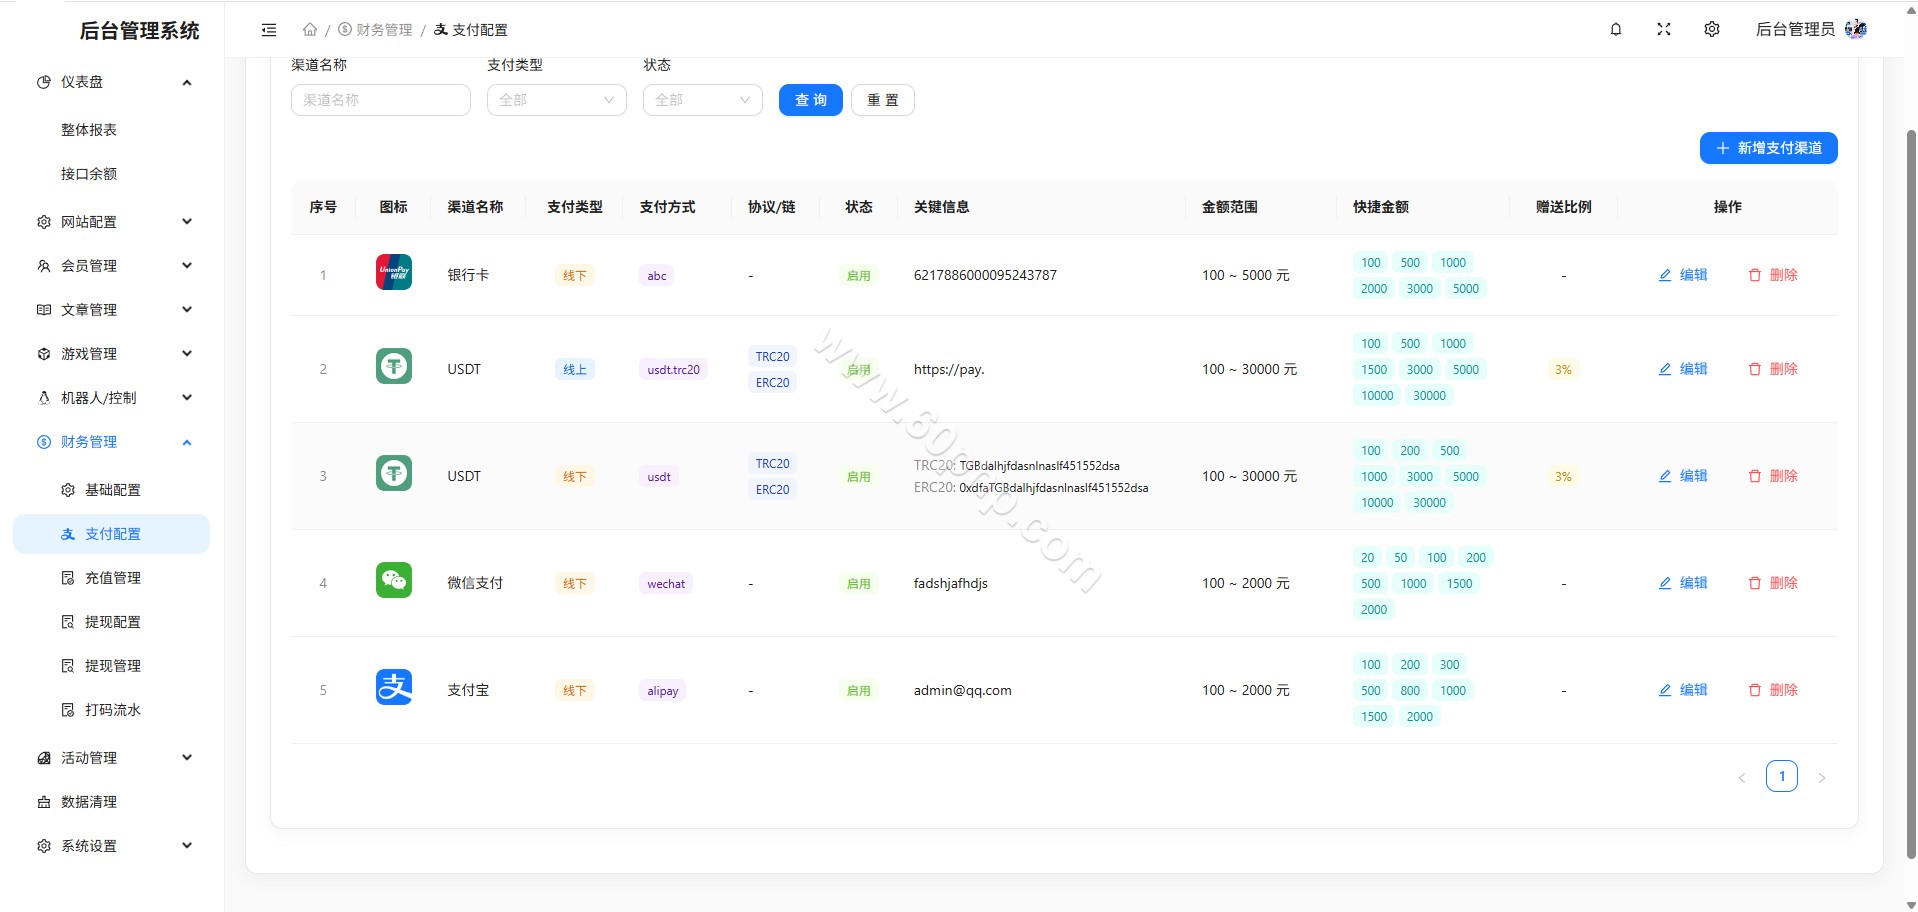The width and height of the screenshot is (1918, 912).
Task: Click the 重置 reset button
Action: [x=883, y=100]
